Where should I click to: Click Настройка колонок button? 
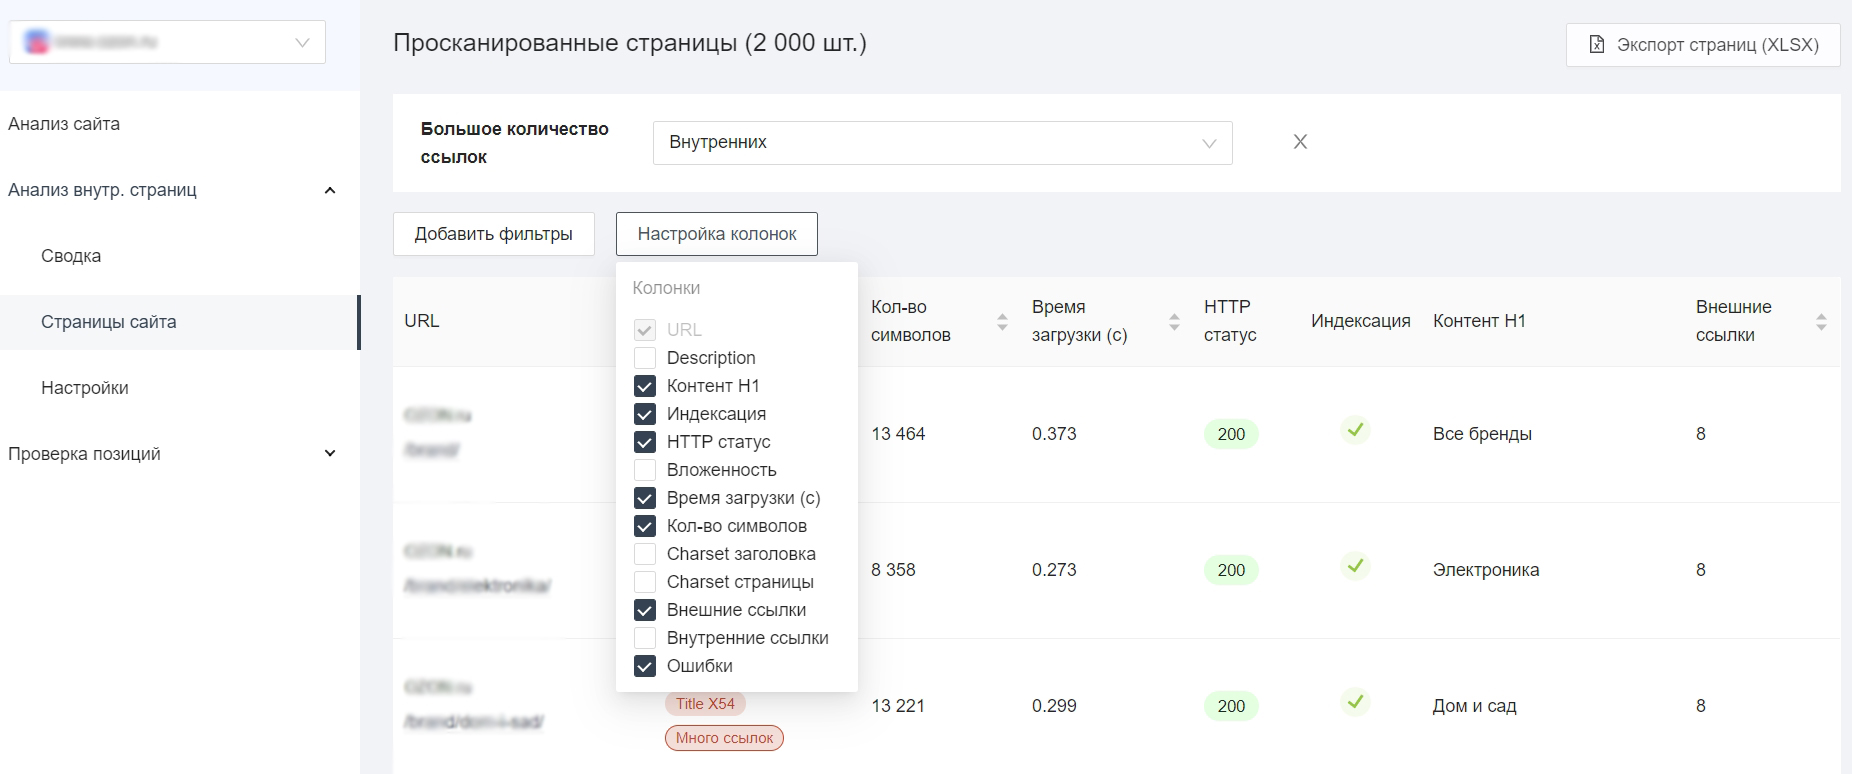[717, 234]
